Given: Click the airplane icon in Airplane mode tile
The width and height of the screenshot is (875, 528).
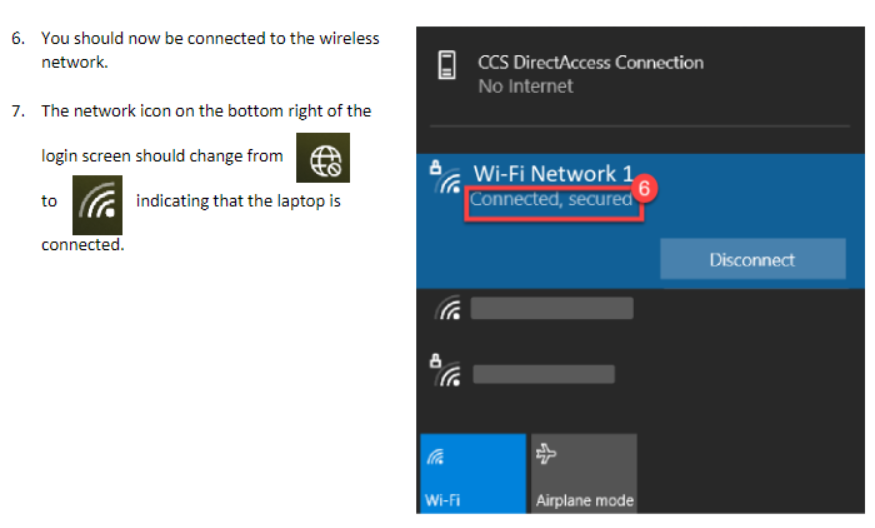Looking at the screenshot, I should point(546,454).
